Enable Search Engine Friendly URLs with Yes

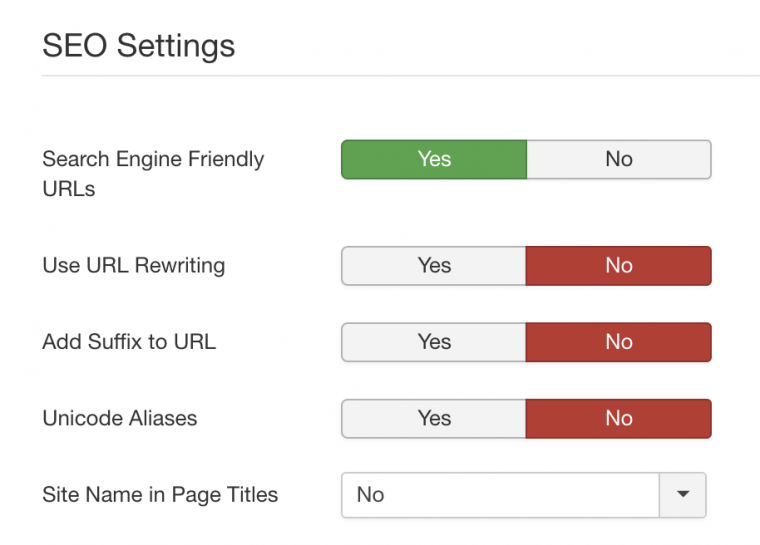pyautogui.click(x=434, y=159)
